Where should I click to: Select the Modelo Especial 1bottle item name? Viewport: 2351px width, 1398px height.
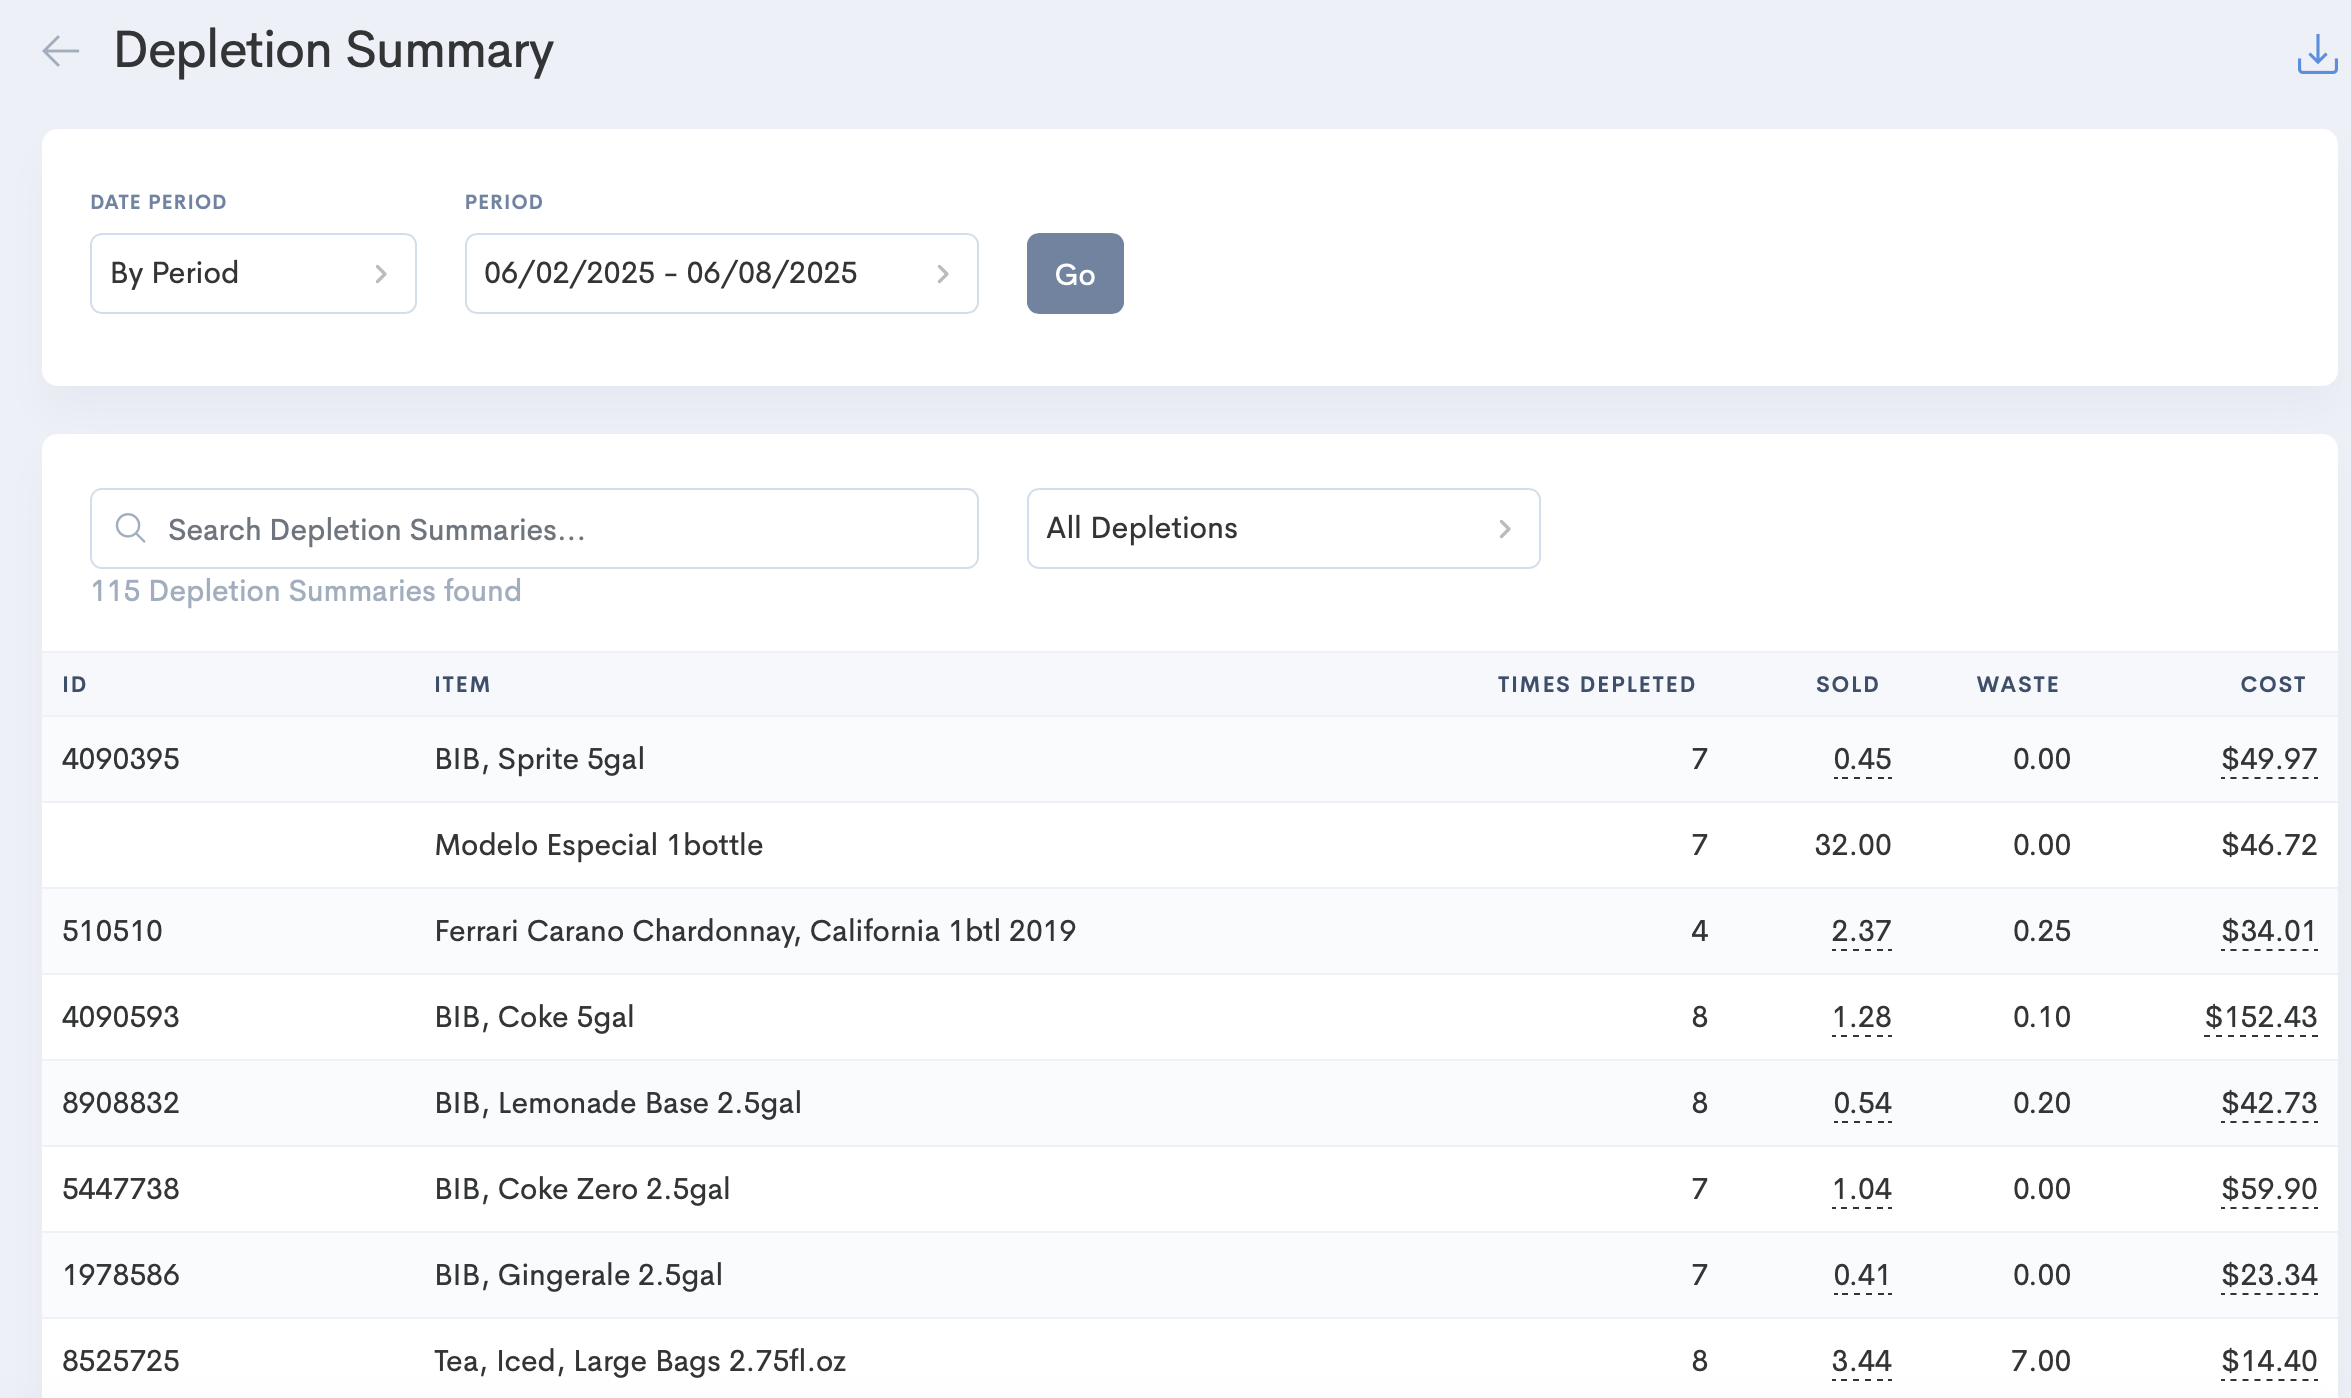pyautogui.click(x=598, y=845)
